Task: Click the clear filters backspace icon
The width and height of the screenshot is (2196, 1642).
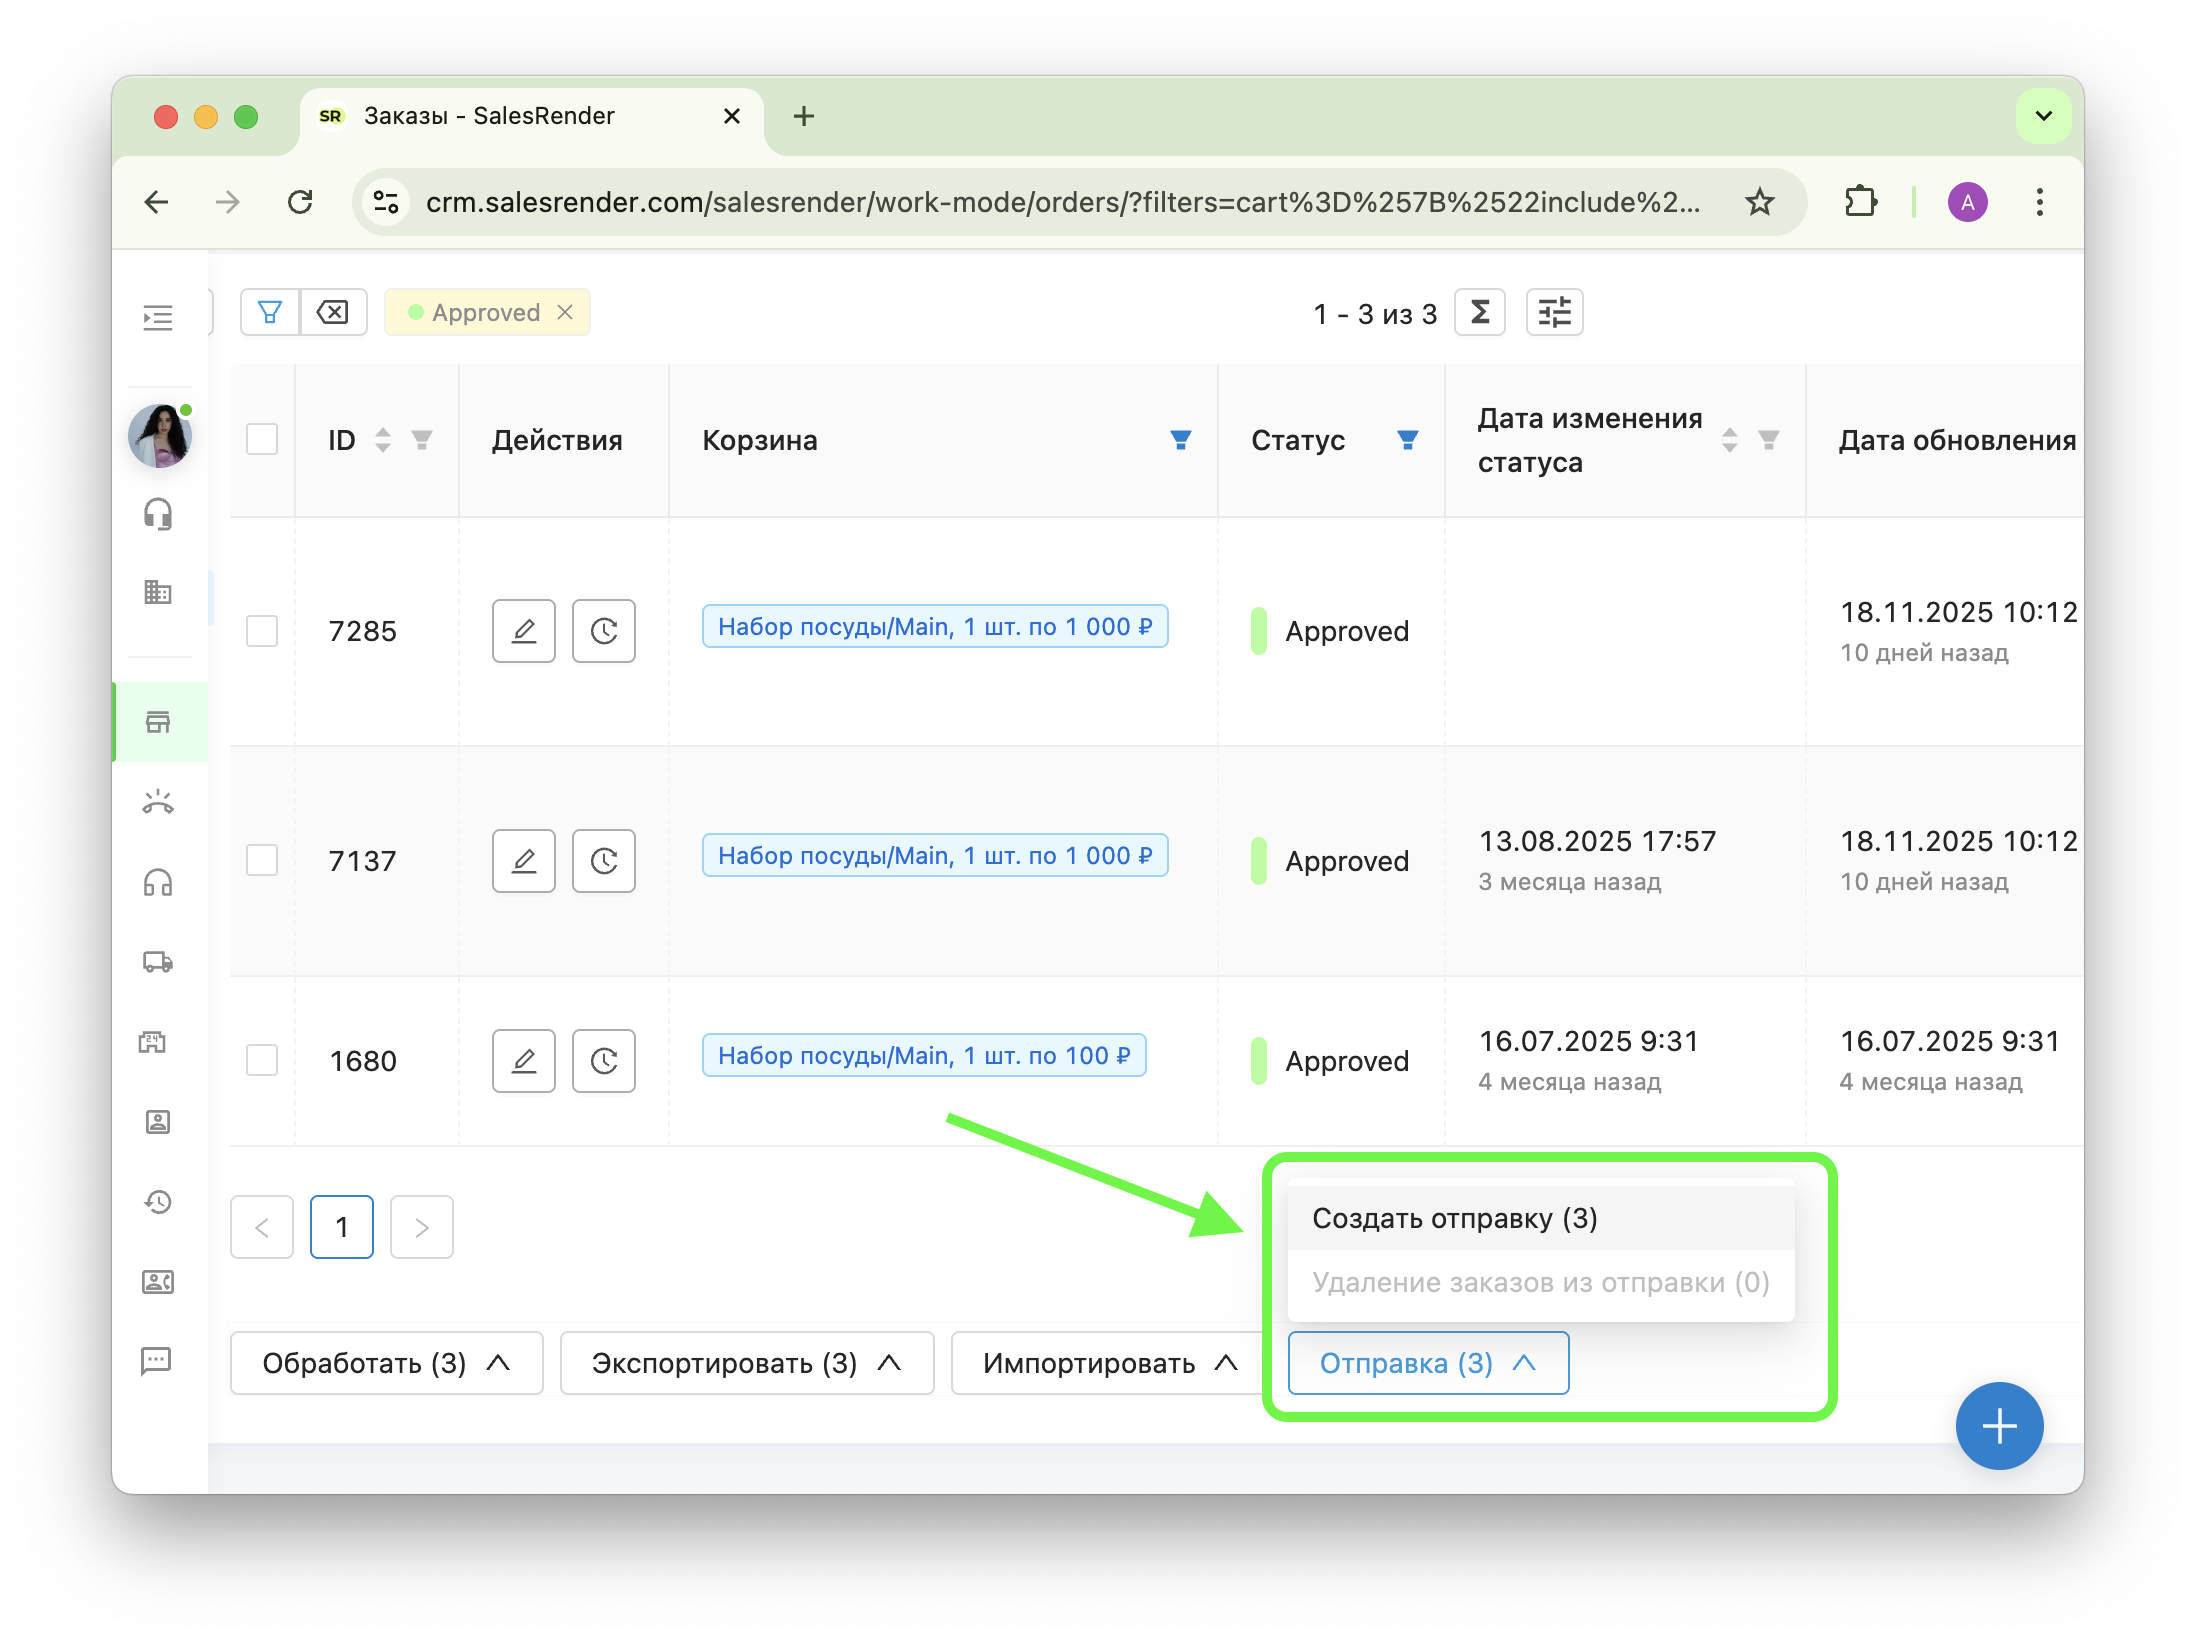Action: tap(333, 313)
